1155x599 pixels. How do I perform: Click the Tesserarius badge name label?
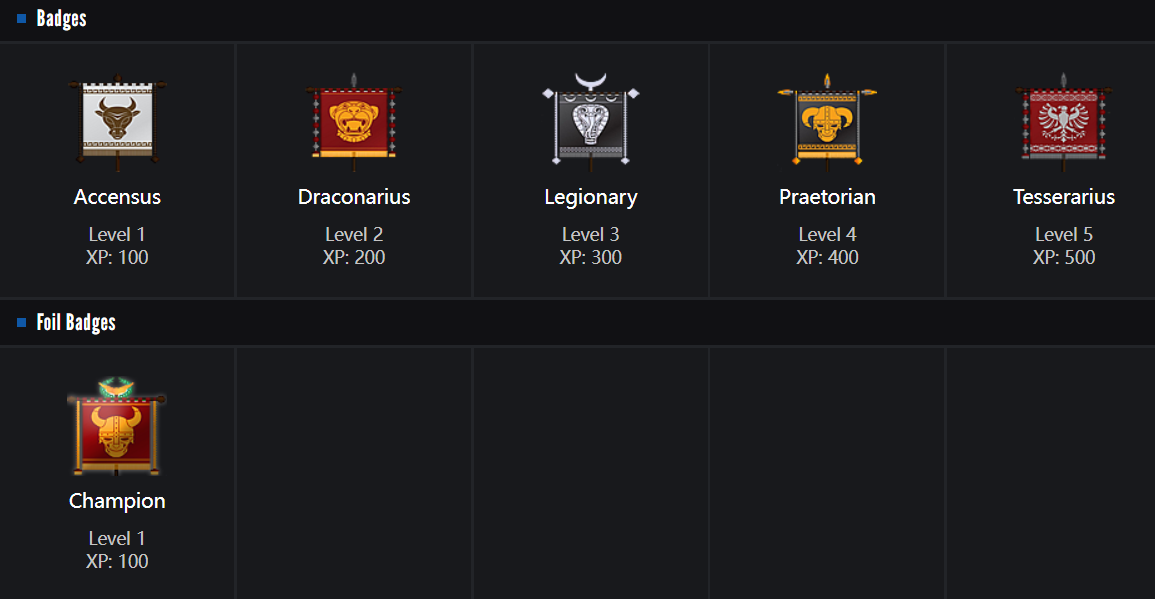1064,197
